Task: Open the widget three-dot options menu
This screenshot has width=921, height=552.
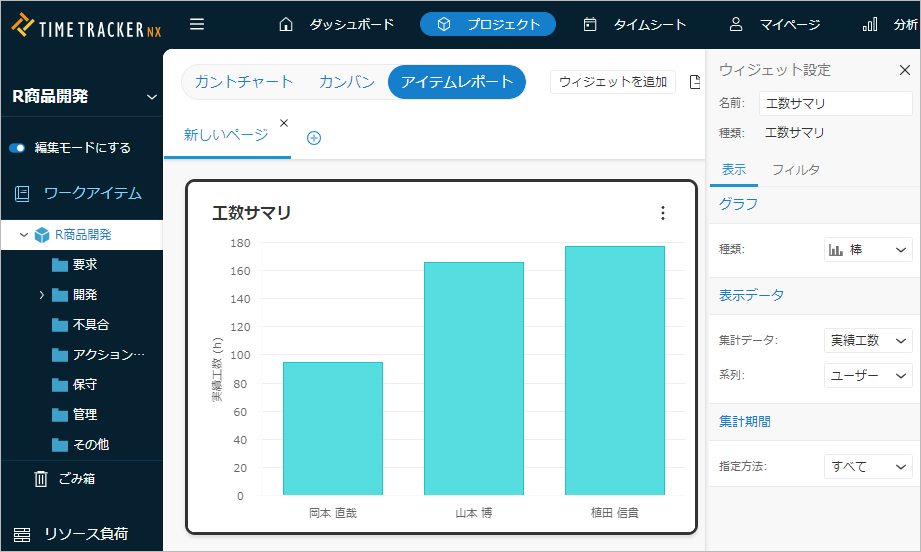Action: click(x=662, y=213)
